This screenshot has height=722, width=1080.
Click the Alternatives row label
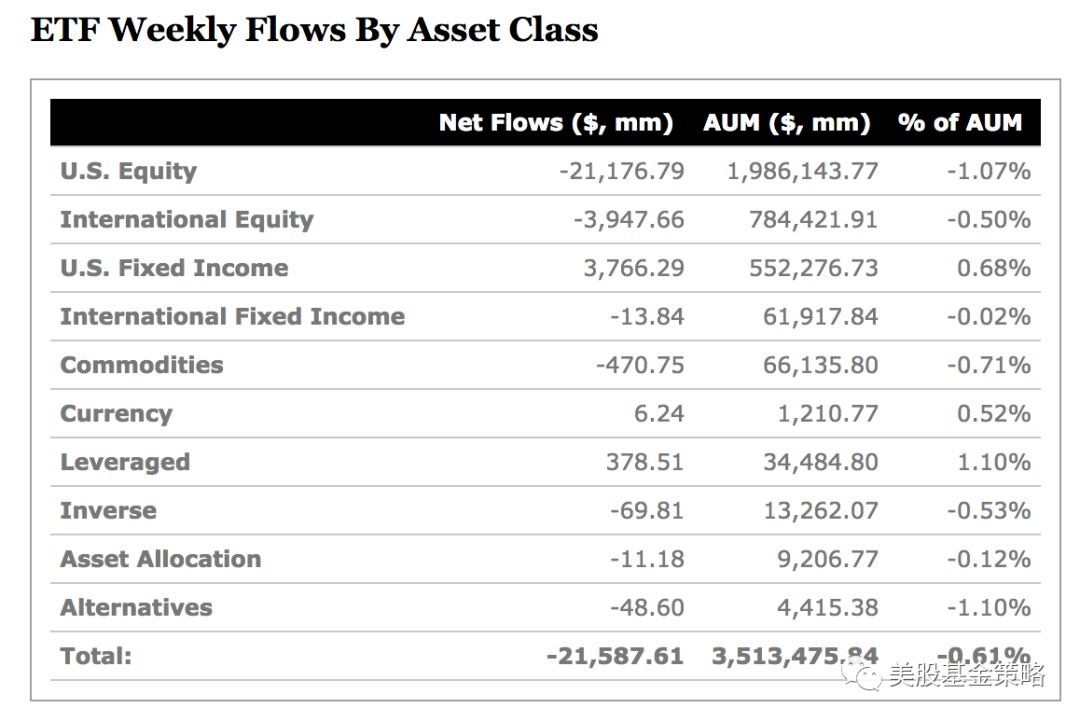click(x=136, y=608)
